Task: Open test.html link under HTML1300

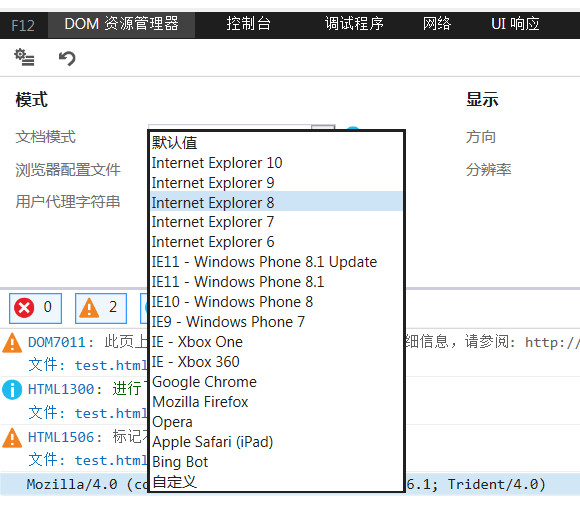Action: 111,413
